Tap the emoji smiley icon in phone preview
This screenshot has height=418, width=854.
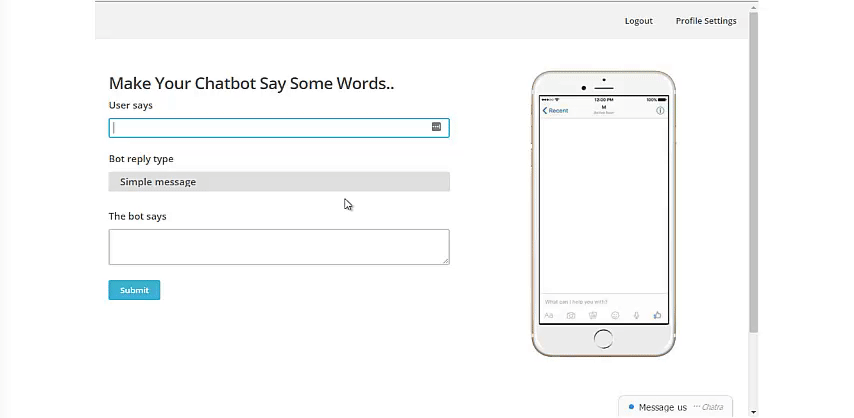pos(615,316)
